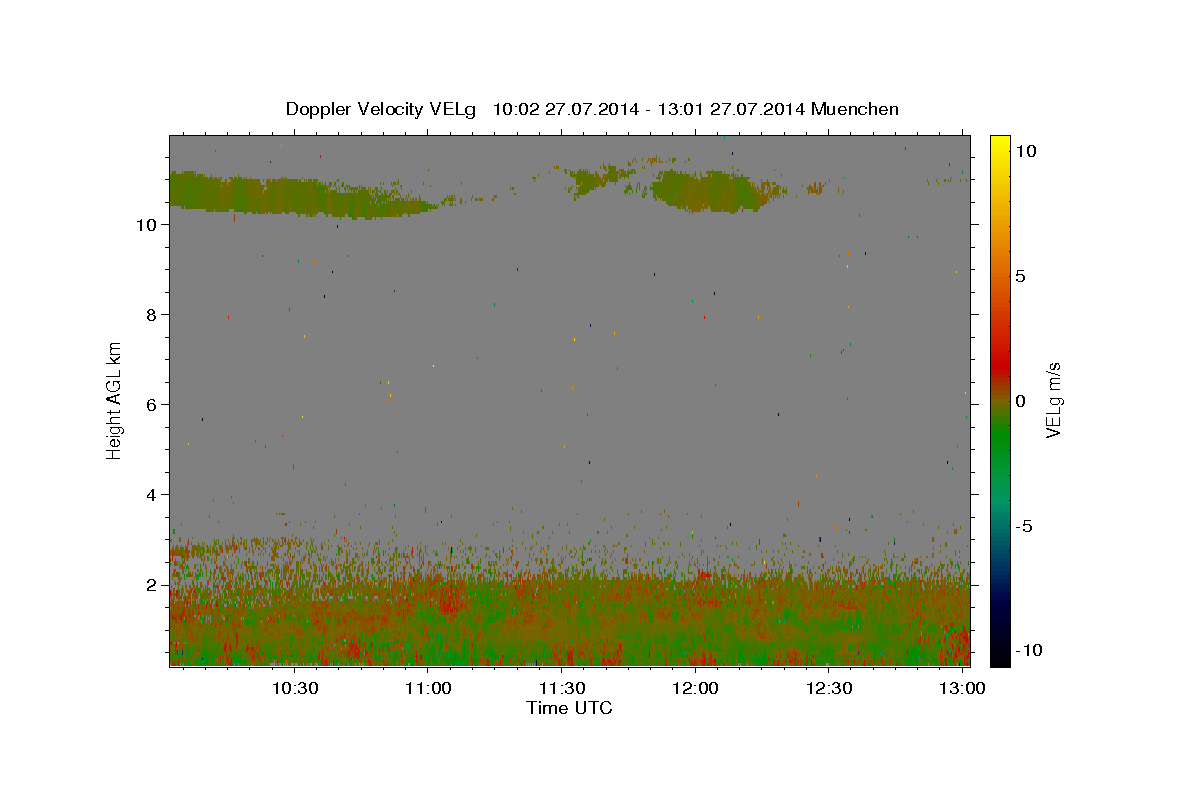Select the '11:00' time axis label

pos(428,688)
